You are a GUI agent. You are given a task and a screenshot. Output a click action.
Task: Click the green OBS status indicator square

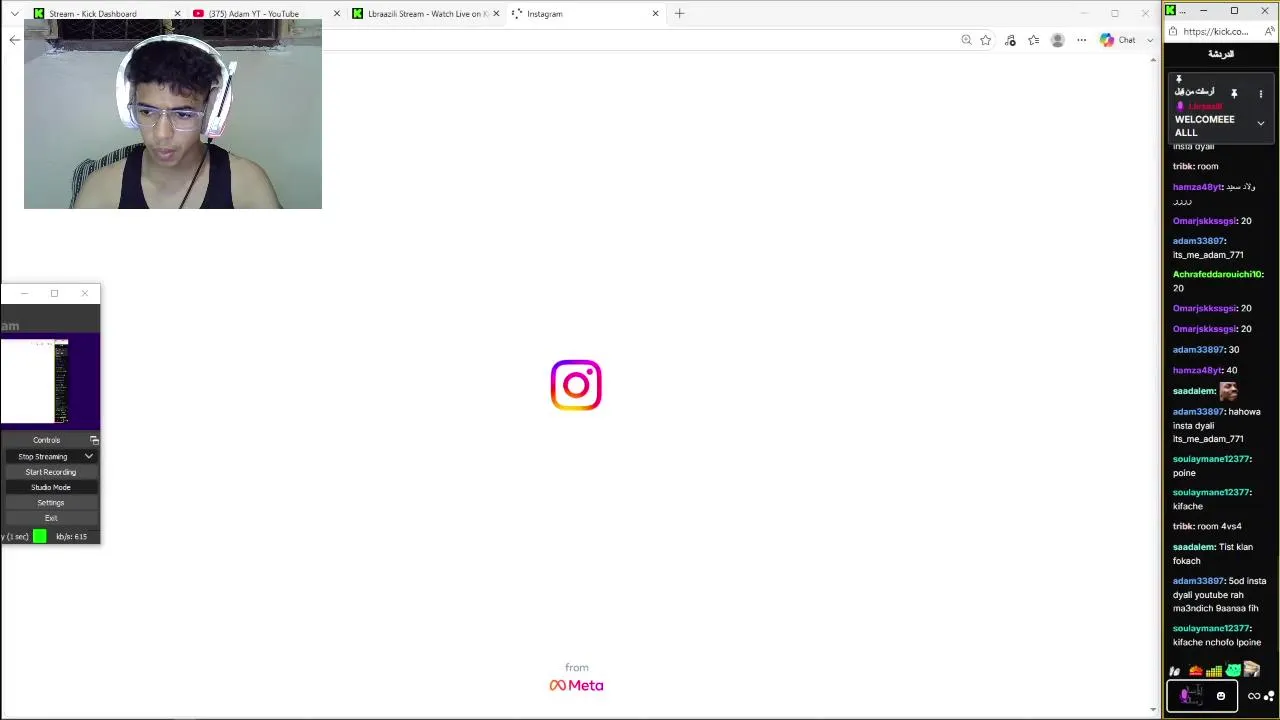pos(39,537)
